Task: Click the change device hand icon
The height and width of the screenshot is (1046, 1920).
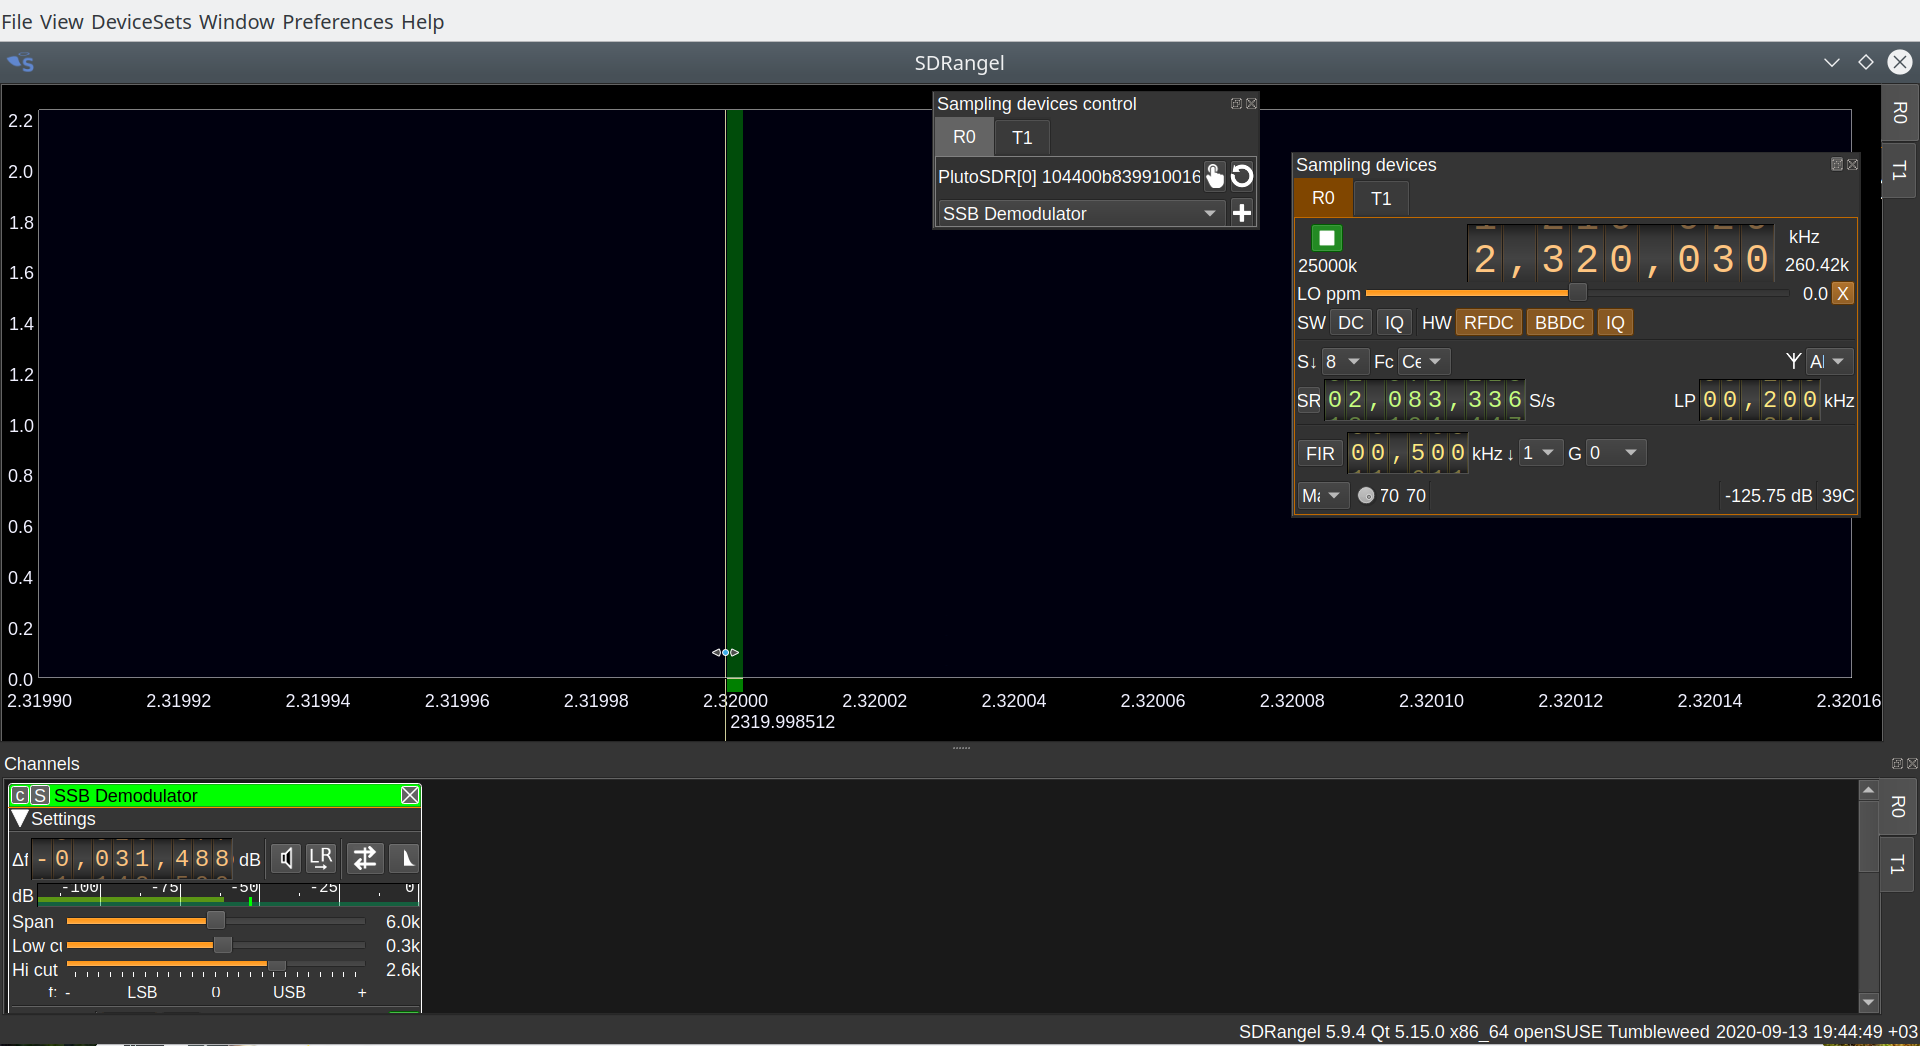Action: click(1214, 177)
